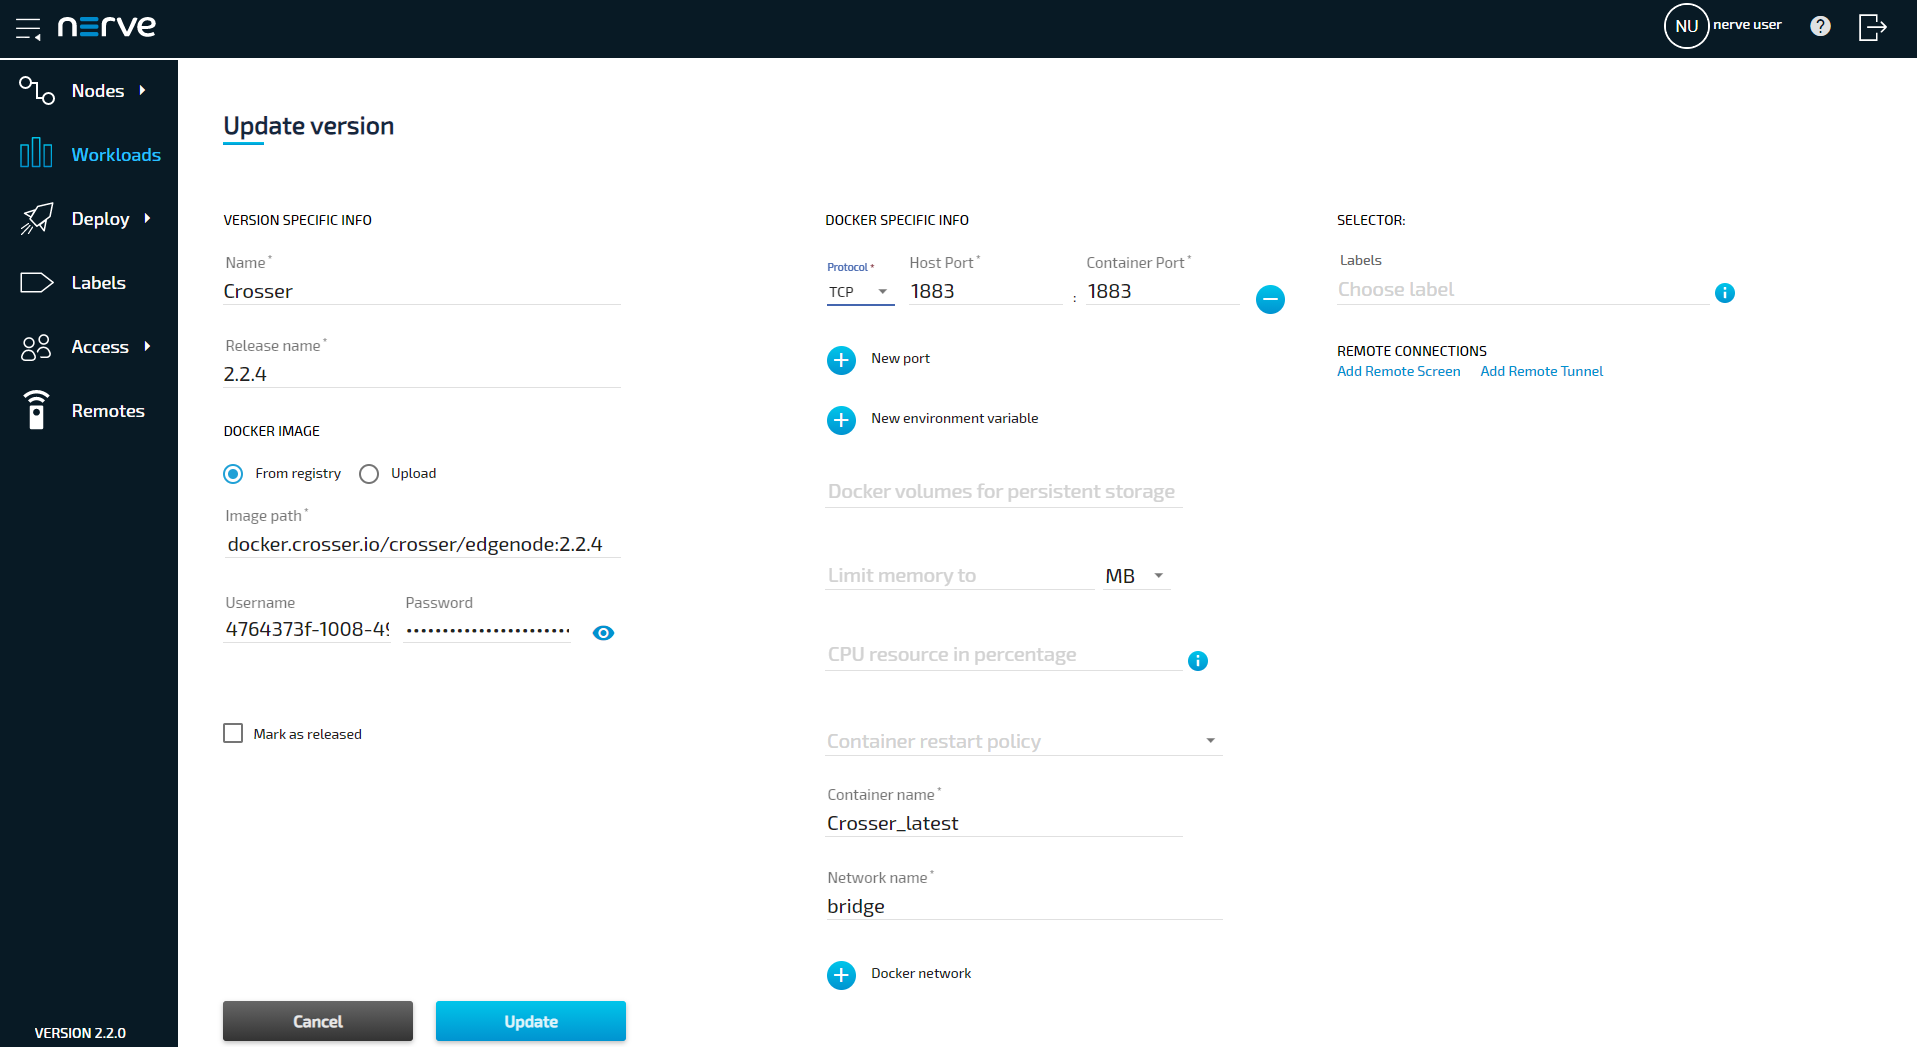Open the Protocol TCP dropdown
1917x1047 pixels.
[x=859, y=292]
